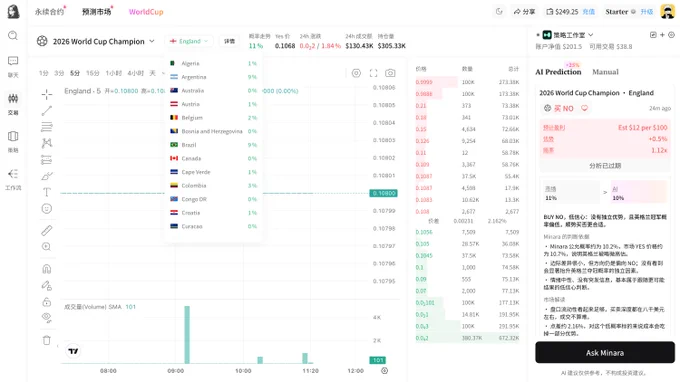The height and width of the screenshot is (382, 680).
Task: Open the chat (聊天) sidebar icon
Action: 13,66
